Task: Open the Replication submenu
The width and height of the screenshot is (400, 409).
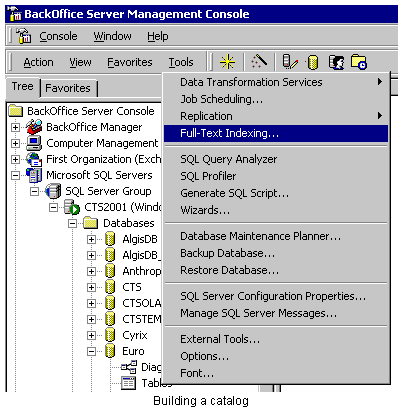Action: 276,116
